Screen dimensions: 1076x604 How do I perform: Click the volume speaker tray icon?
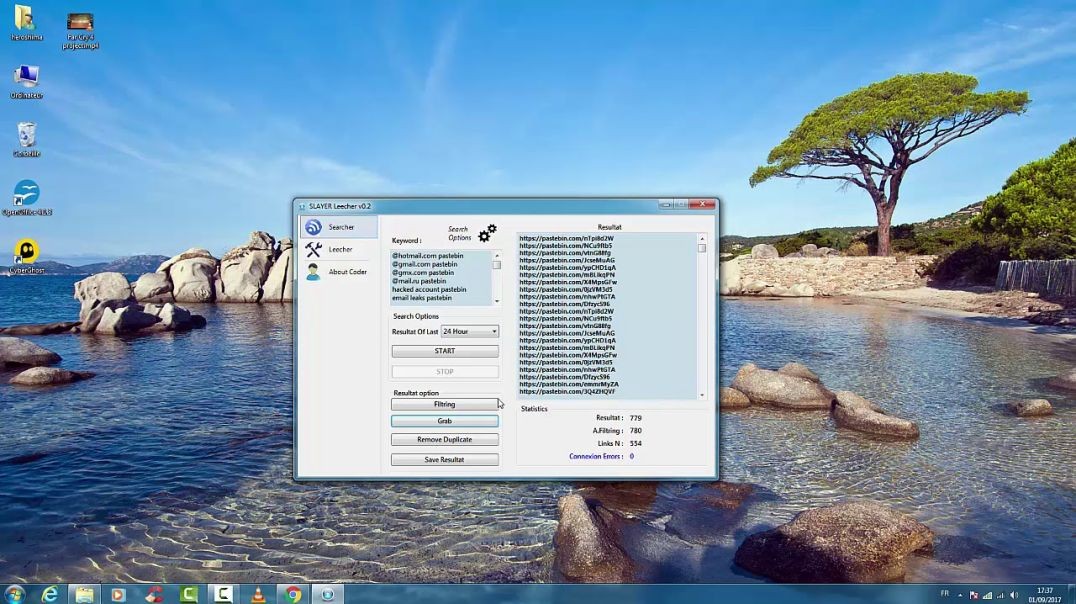[1015, 595]
